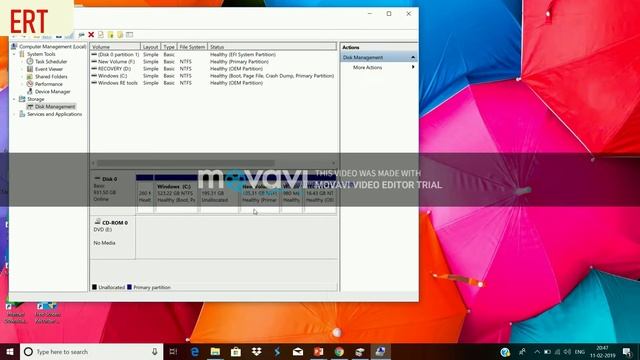Sort by the Volume column header

[x=115, y=47]
